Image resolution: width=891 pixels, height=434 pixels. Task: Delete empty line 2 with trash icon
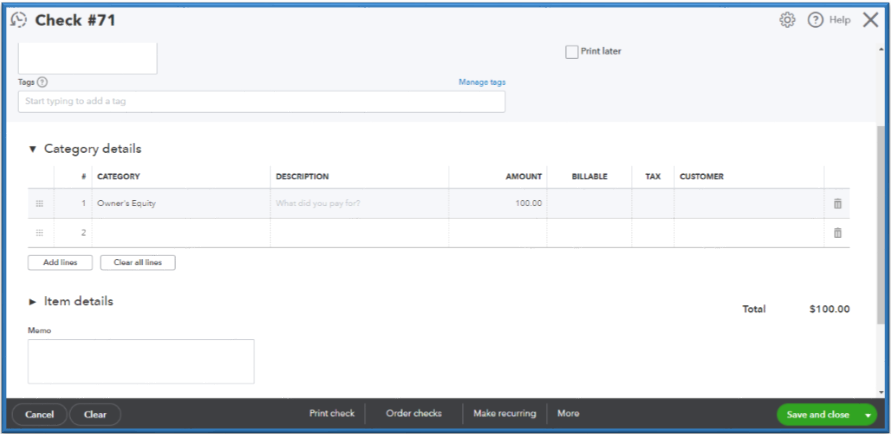838,233
